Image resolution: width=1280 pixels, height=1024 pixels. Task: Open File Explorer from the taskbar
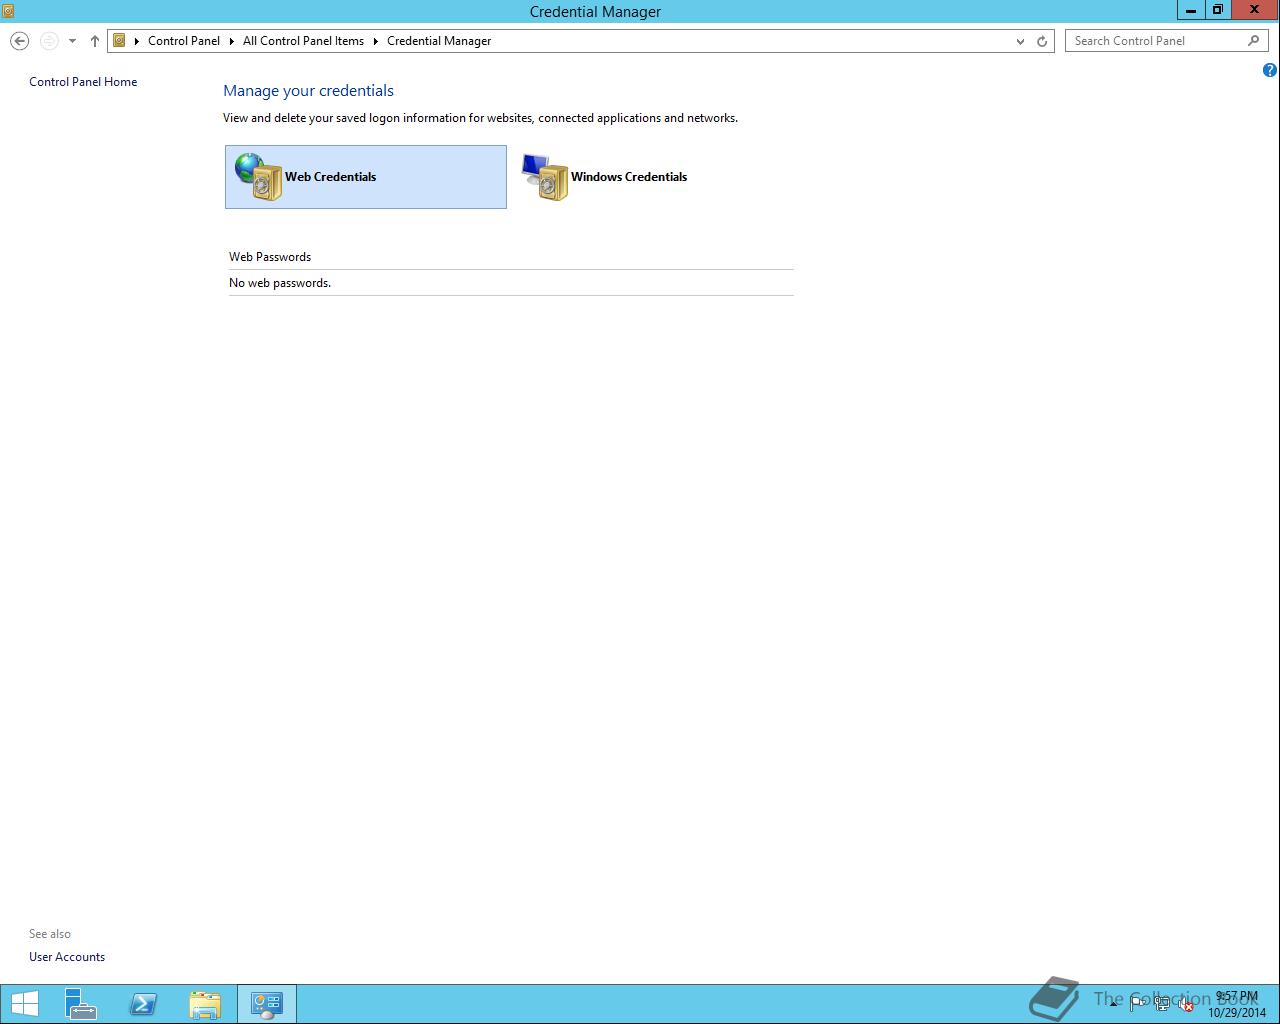205,1004
